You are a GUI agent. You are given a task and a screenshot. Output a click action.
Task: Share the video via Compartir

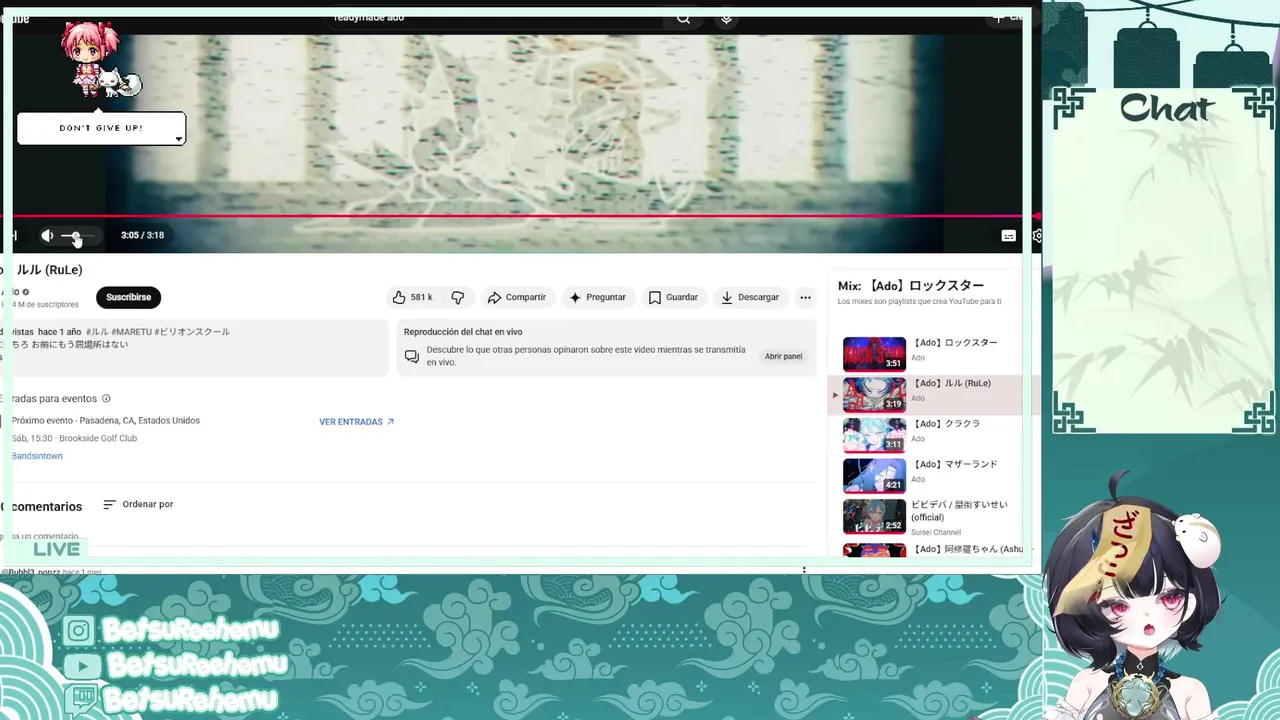[517, 297]
